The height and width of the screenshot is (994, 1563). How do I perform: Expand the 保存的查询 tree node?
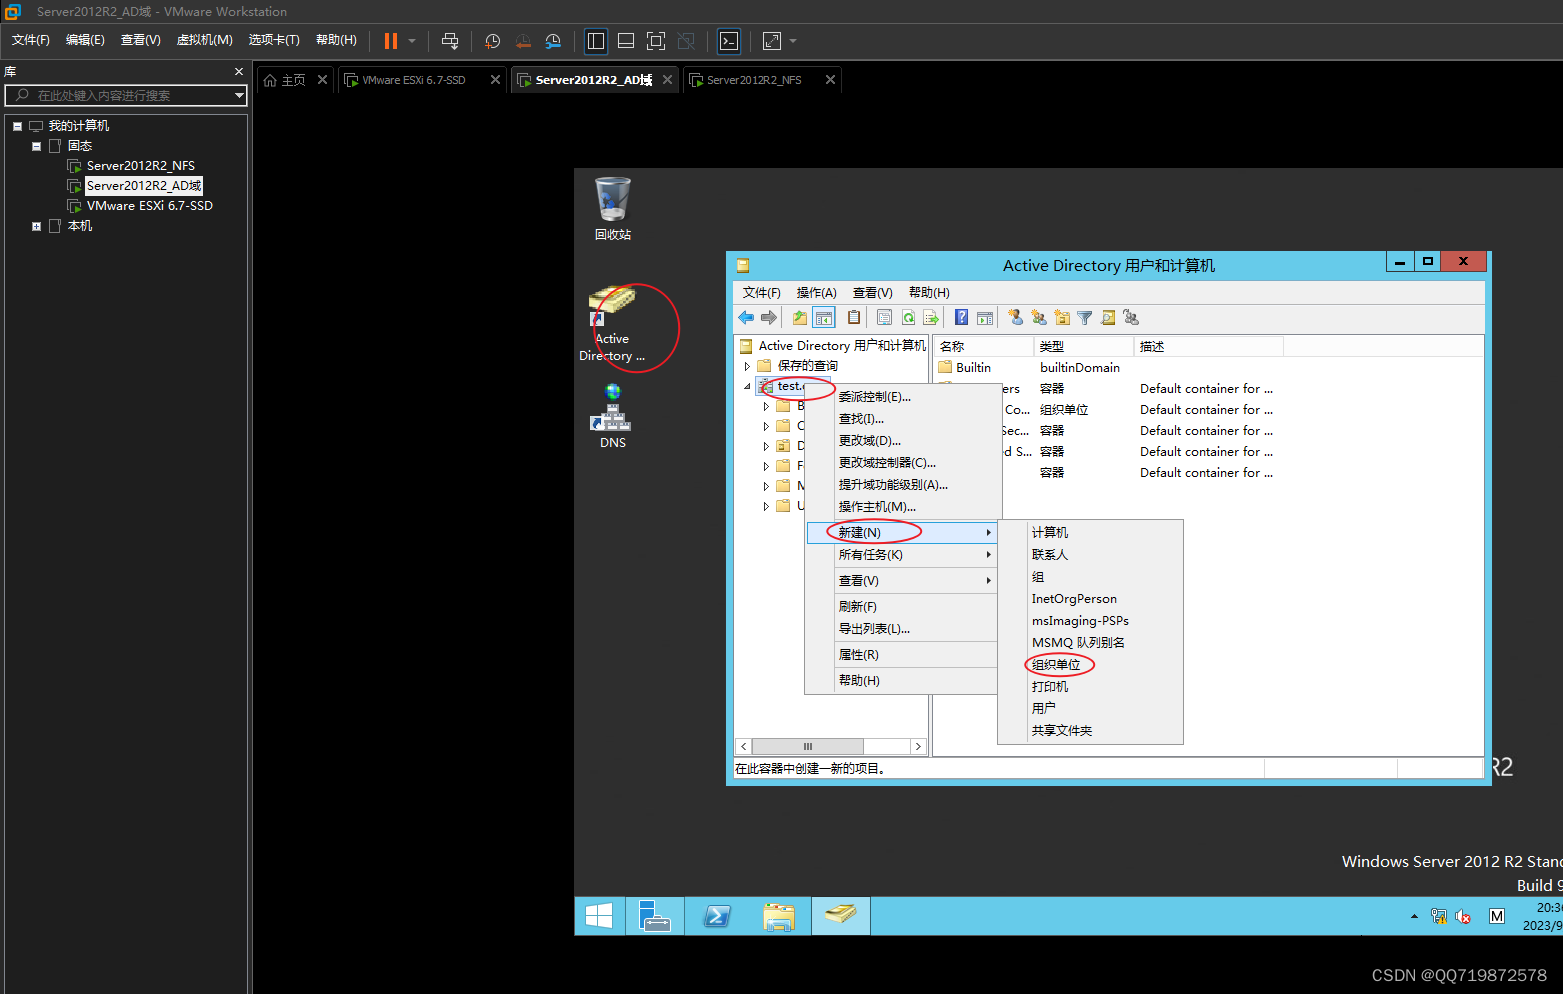[x=747, y=366]
